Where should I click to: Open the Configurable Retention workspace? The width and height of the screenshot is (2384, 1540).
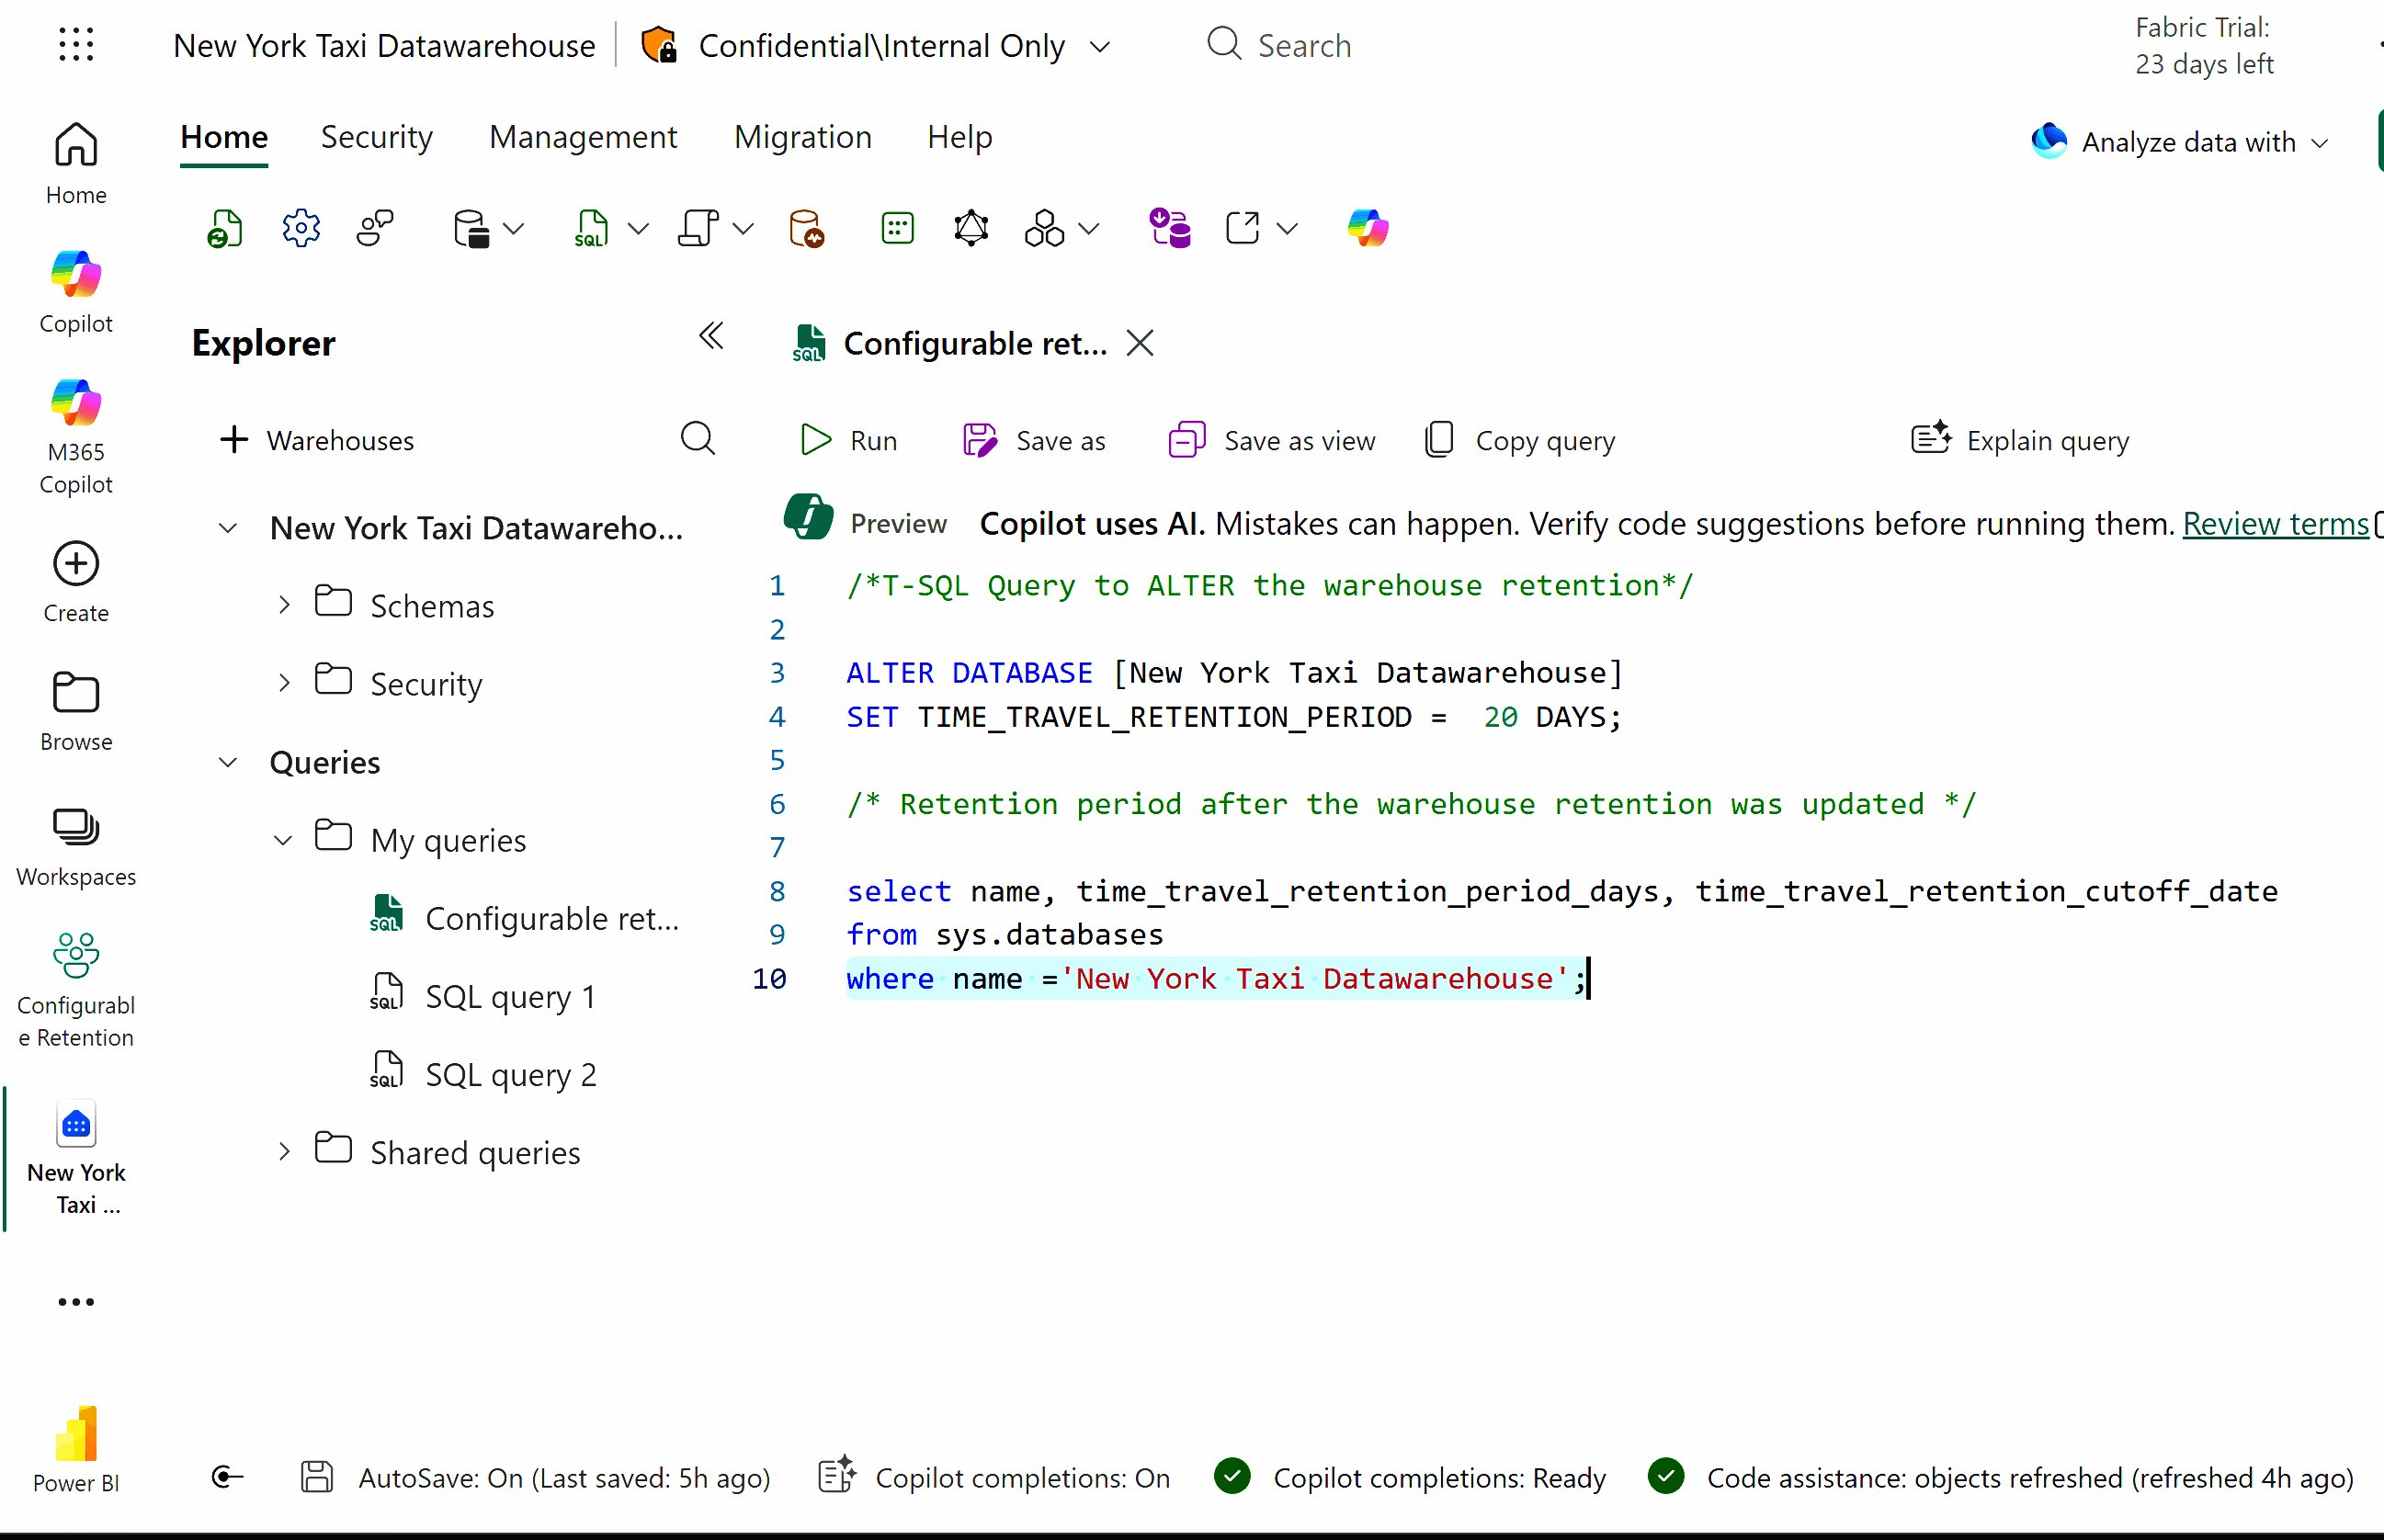[x=76, y=990]
